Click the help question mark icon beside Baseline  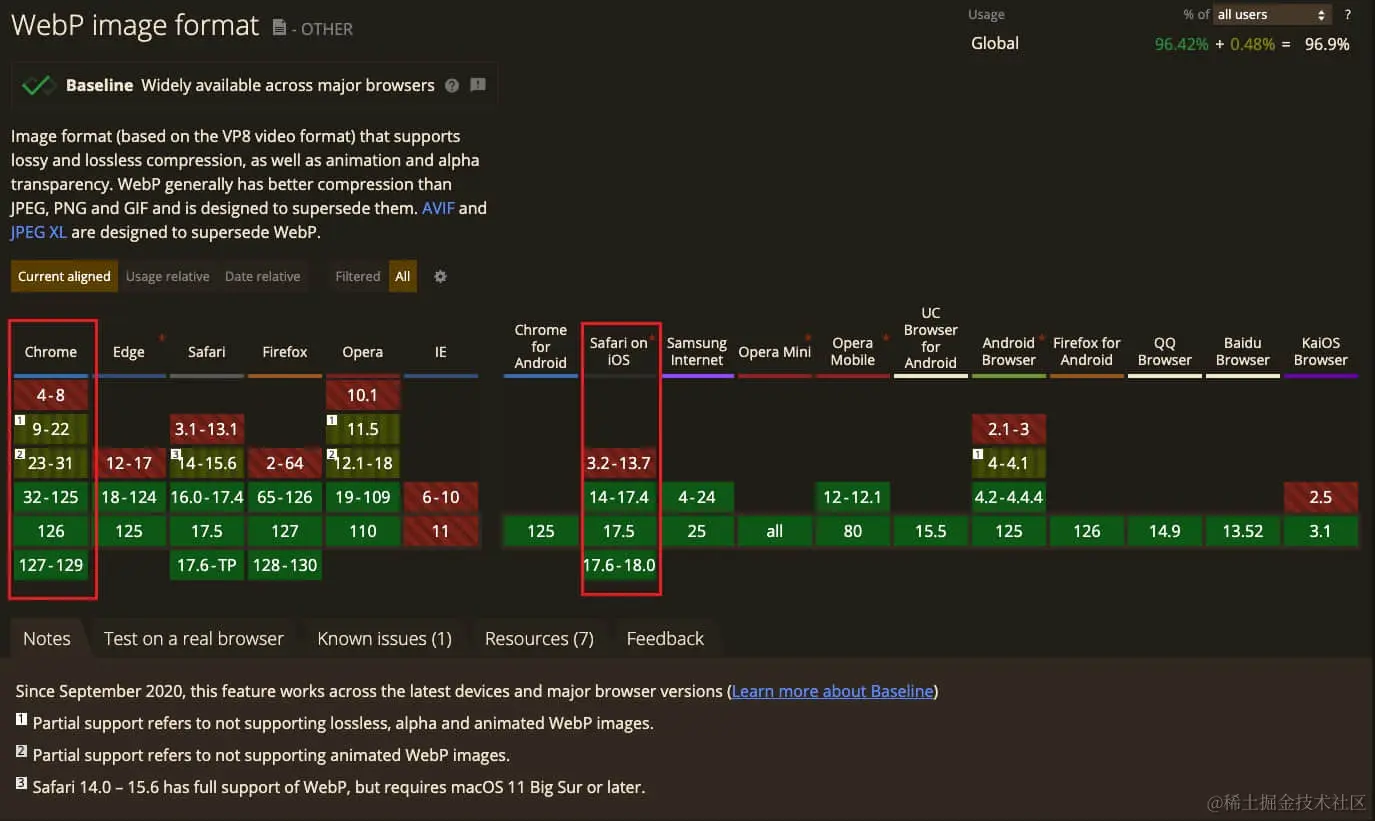point(452,86)
